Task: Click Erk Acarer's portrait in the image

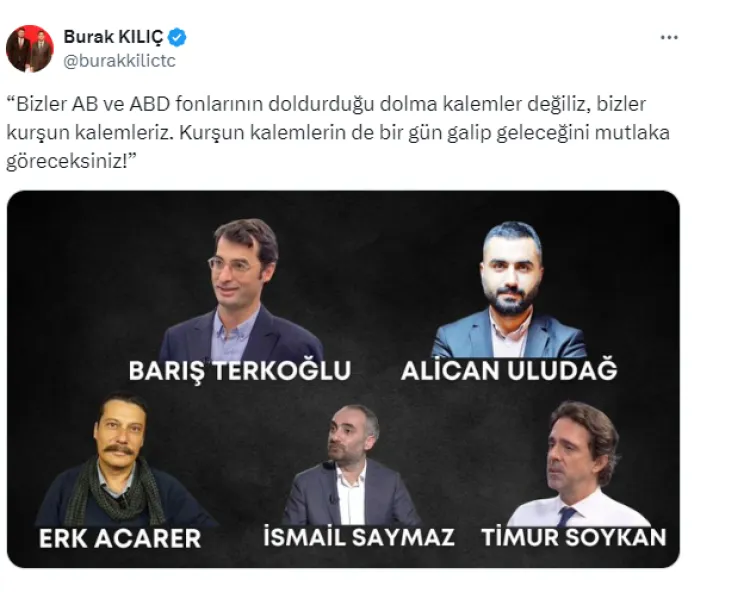Action: tap(120, 459)
